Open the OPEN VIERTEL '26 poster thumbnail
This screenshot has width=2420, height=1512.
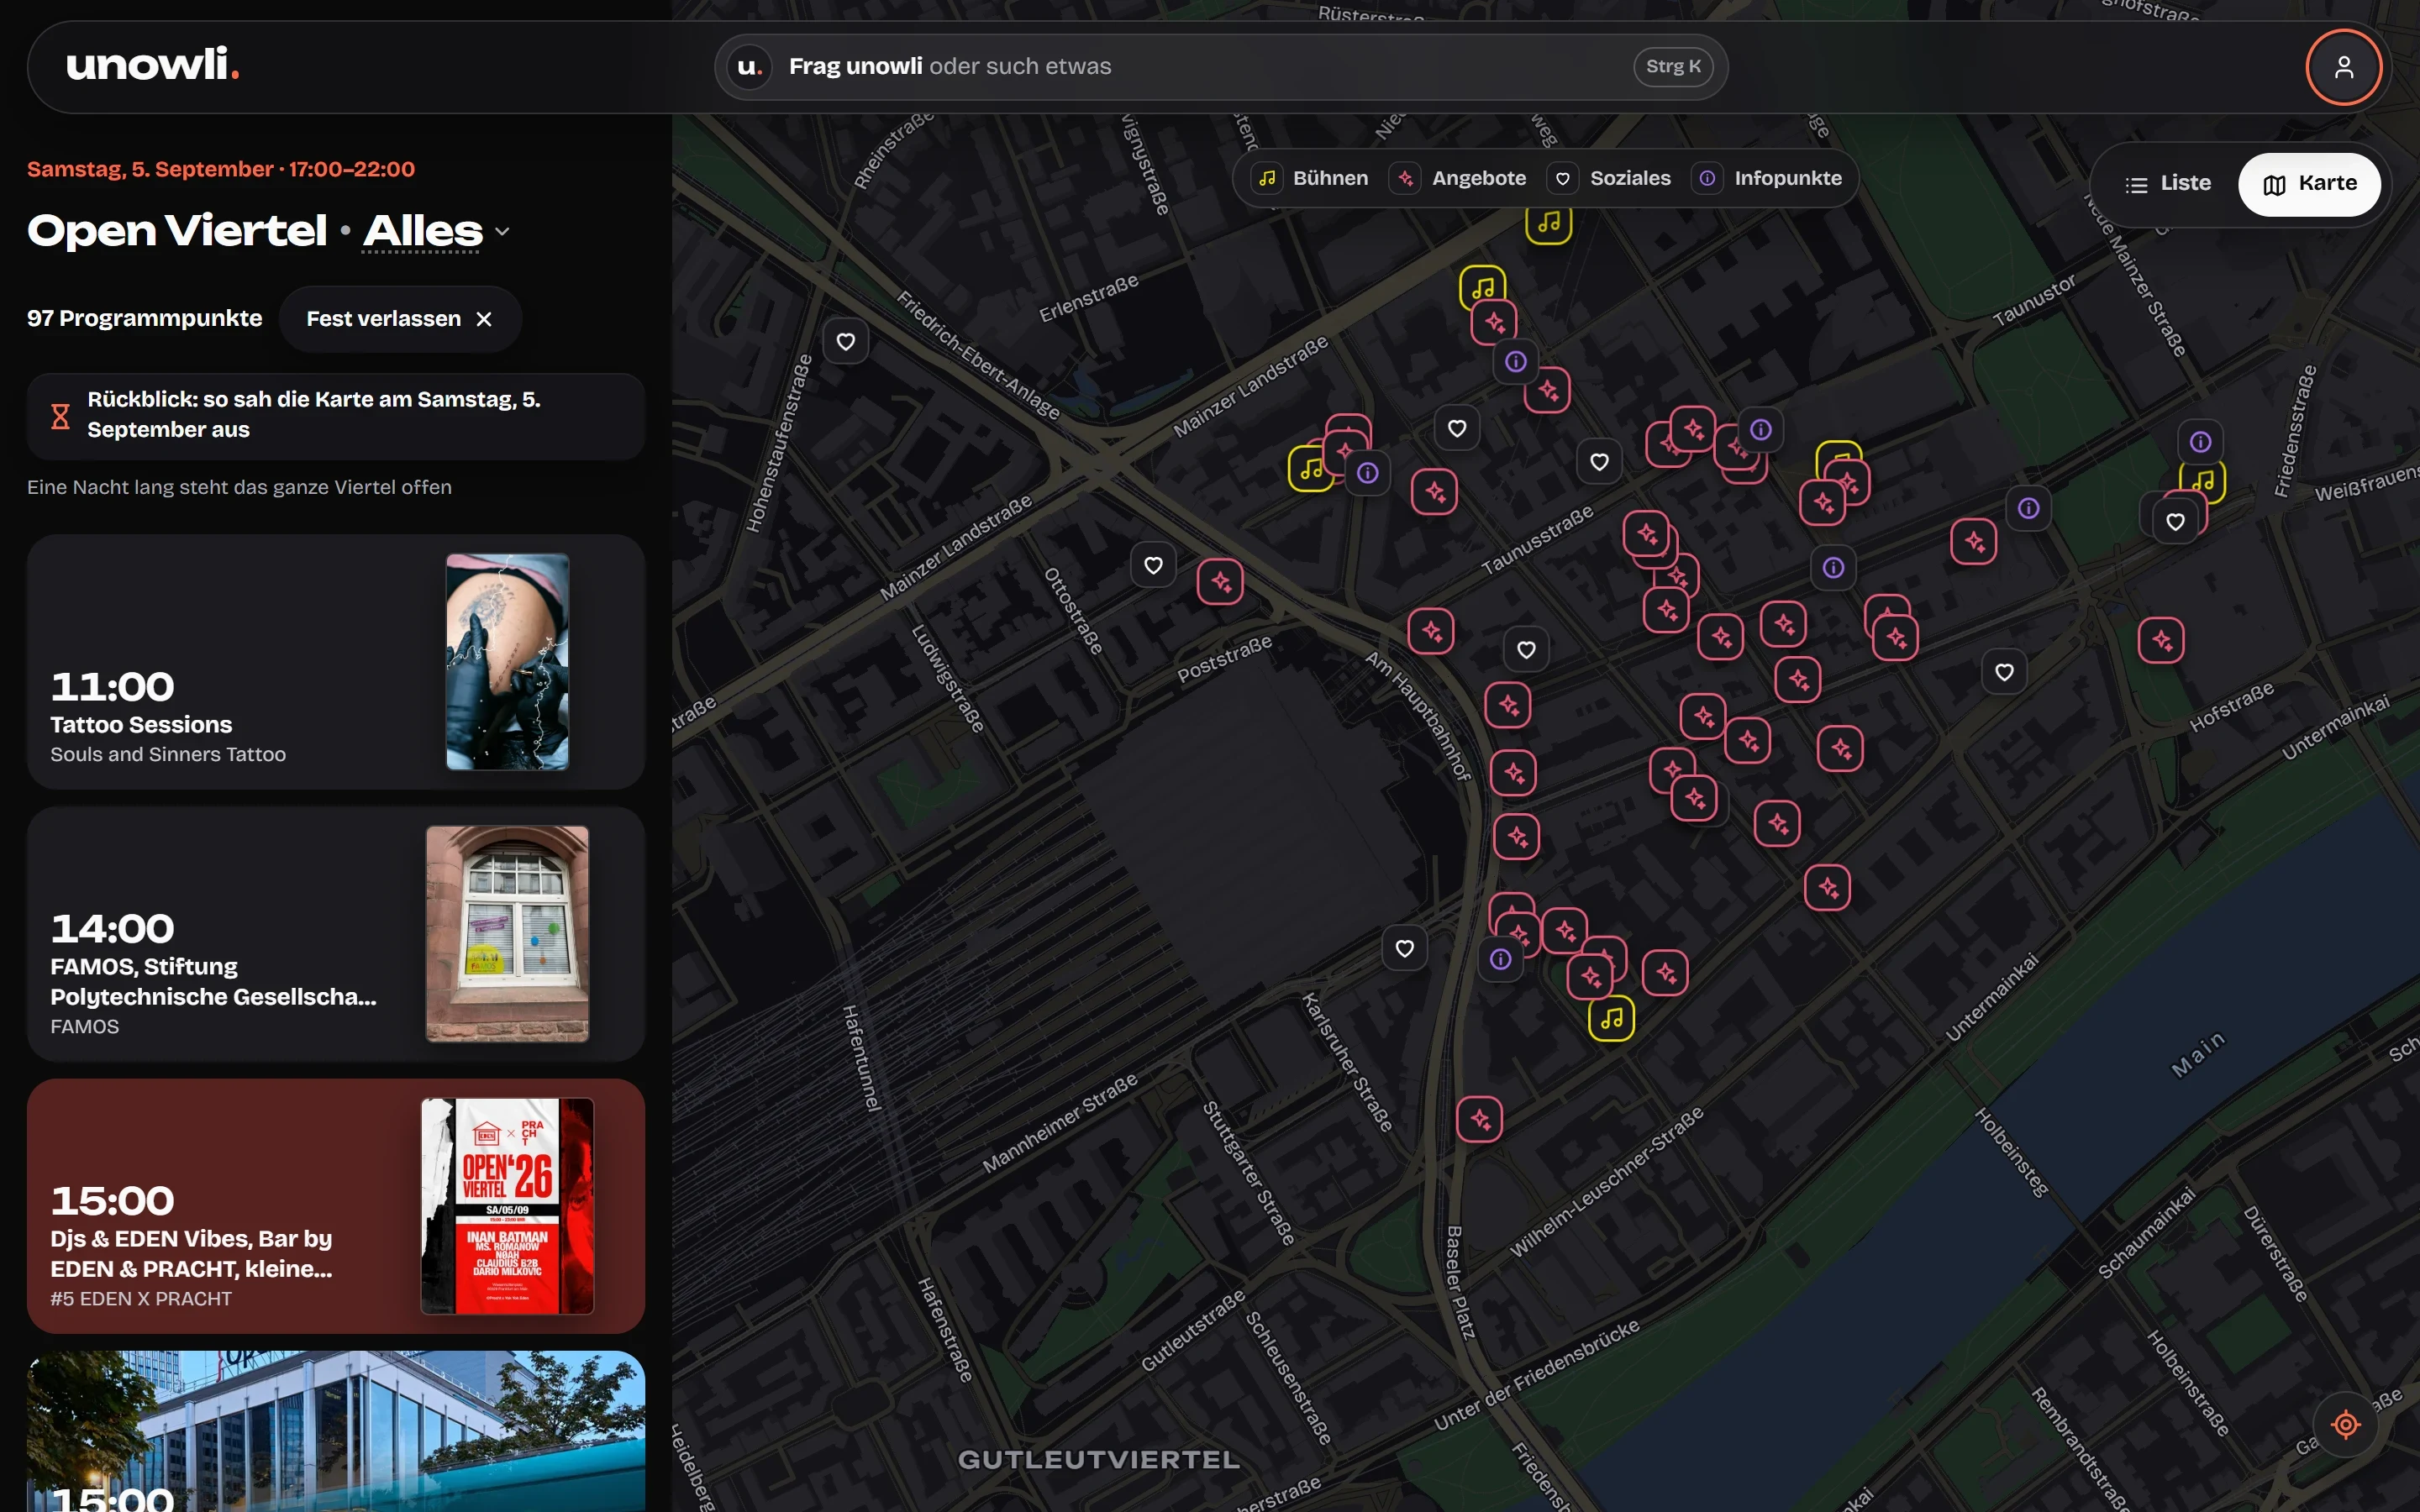point(507,1206)
